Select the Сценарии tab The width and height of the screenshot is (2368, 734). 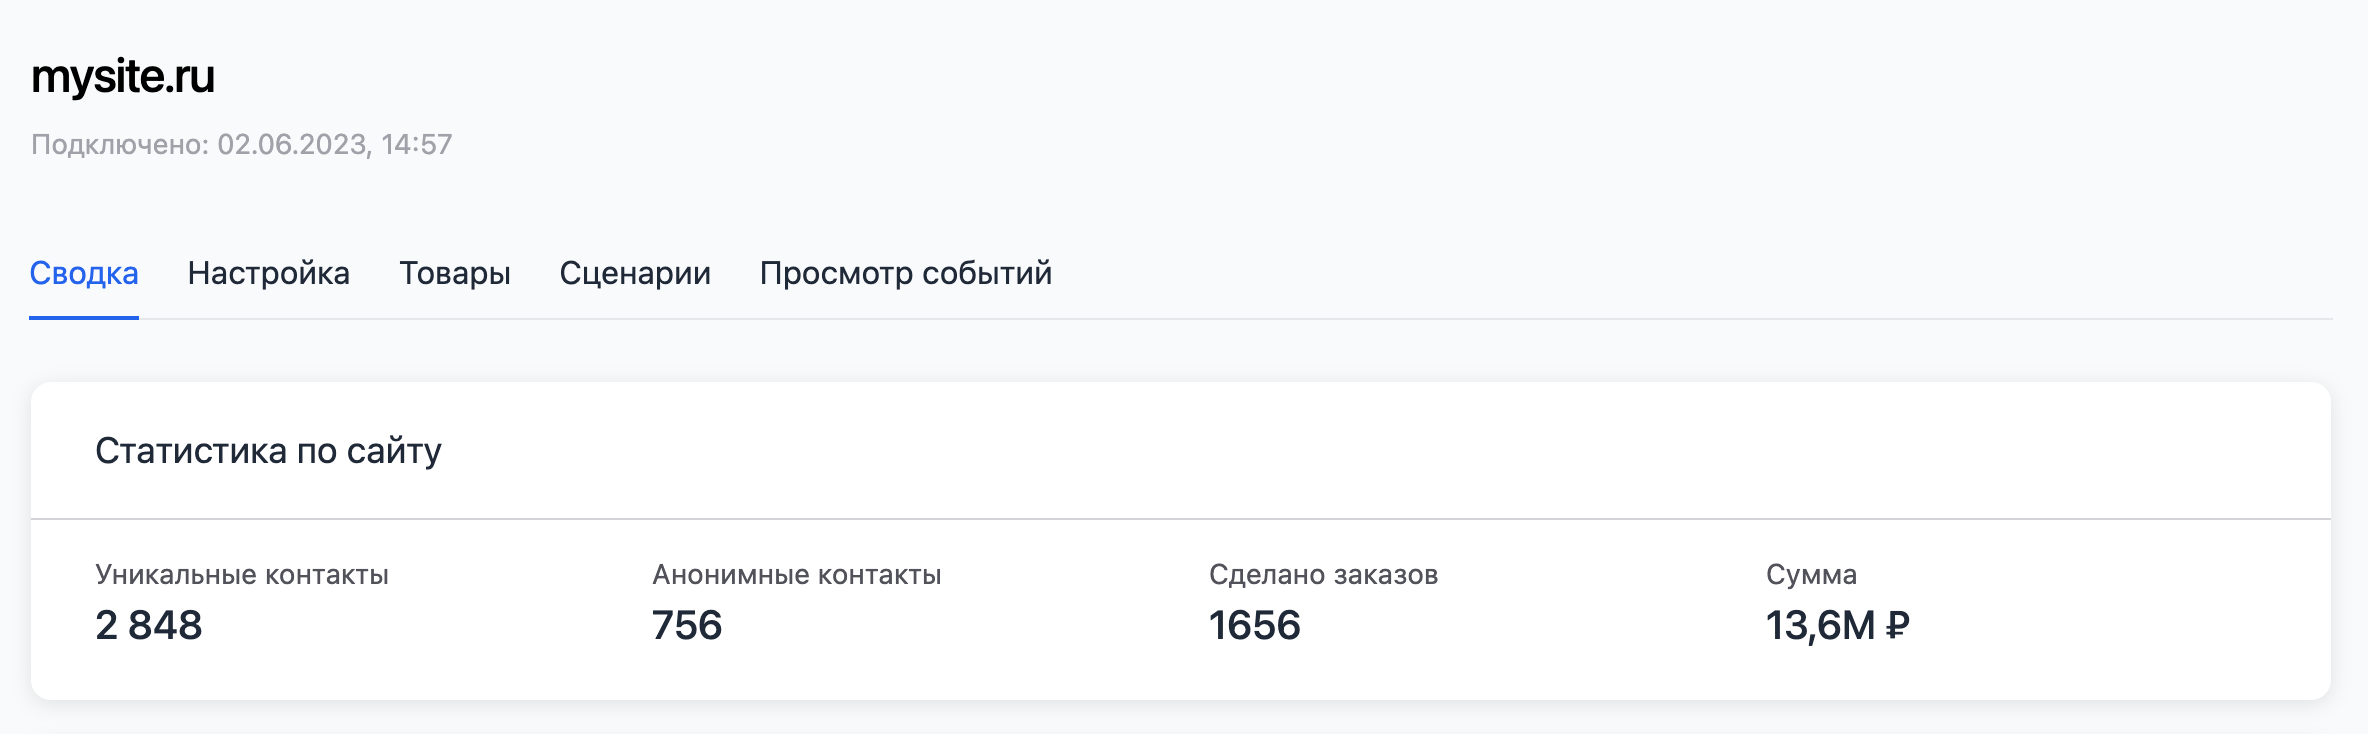635,272
